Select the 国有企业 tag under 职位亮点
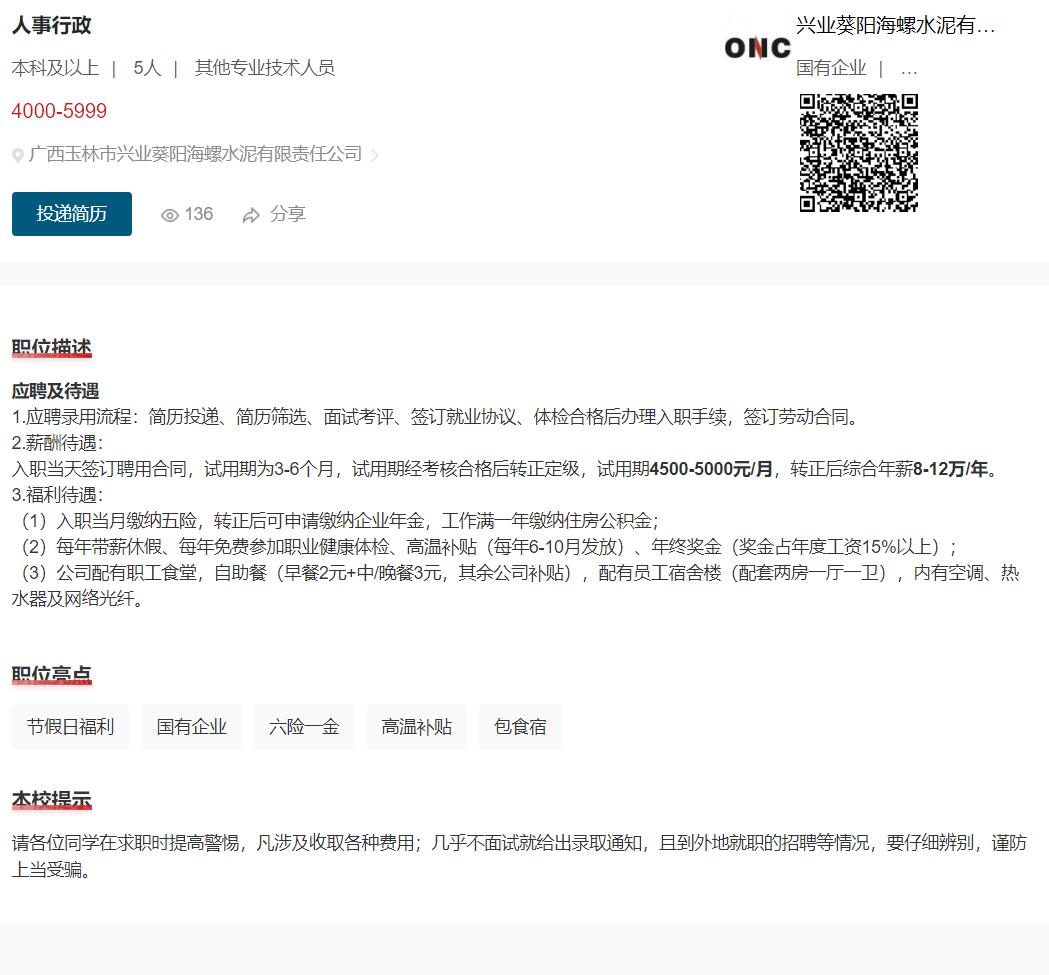The width and height of the screenshot is (1049, 975). point(192,727)
